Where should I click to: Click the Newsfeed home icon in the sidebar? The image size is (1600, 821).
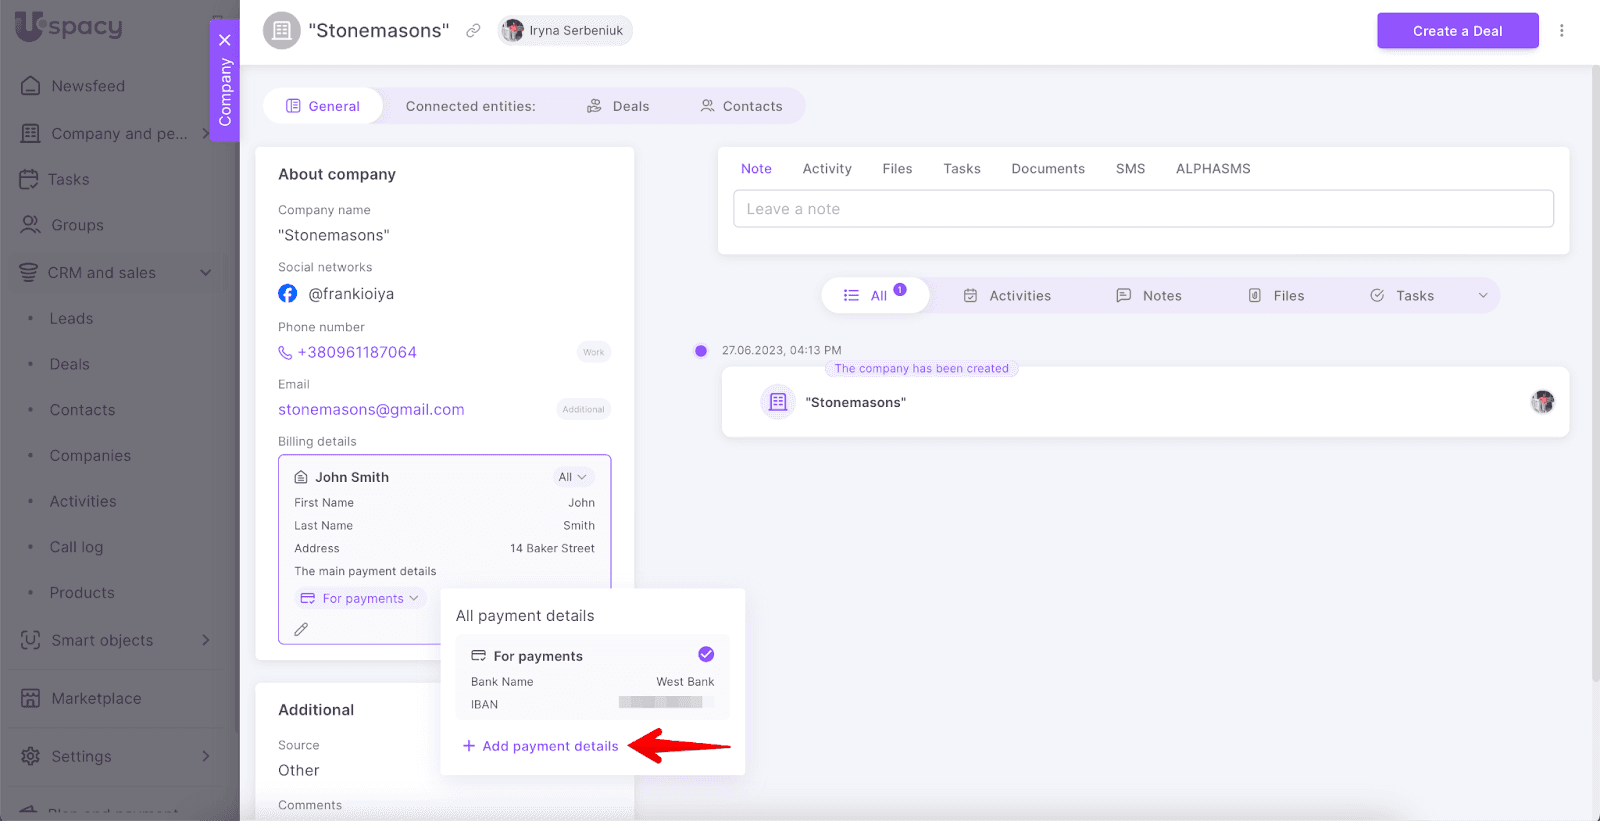click(x=31, y=86)
